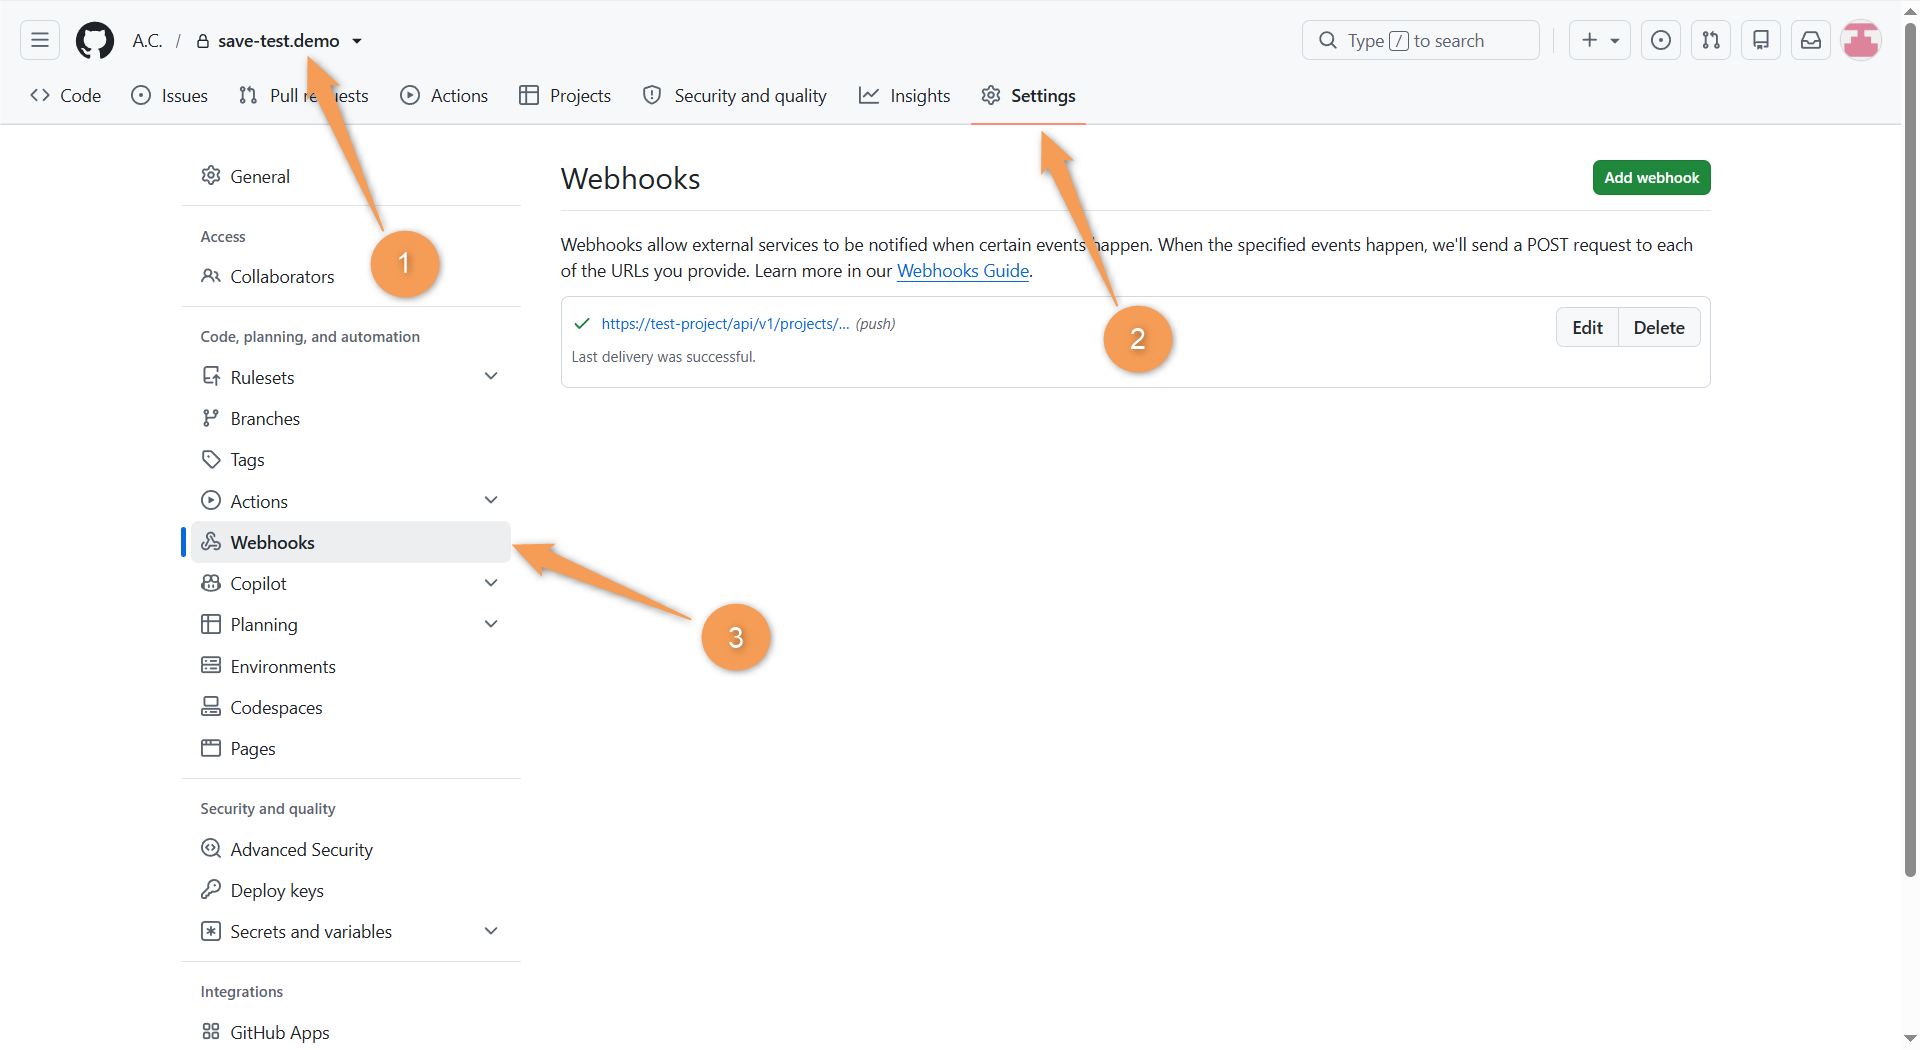Open the Projects tab
The height and width of the screenshot is (1050, 1920).
click(565, 96)
